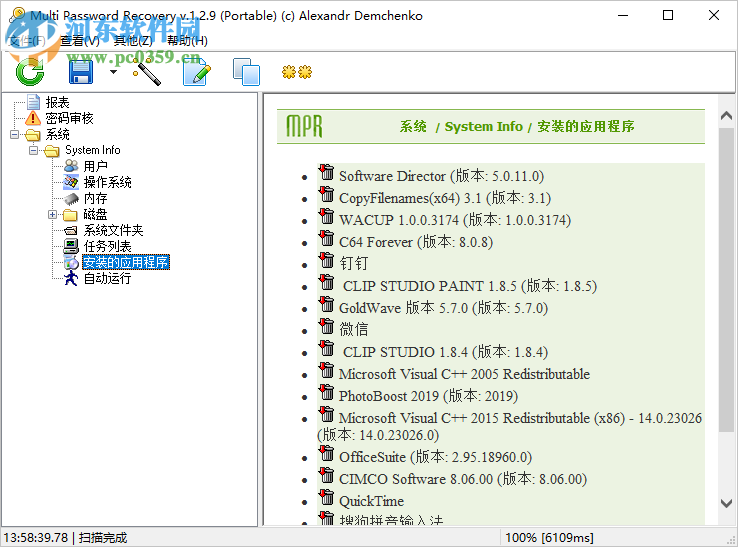Image resolution: width=738 pixels, height=547 pixels.
Task: Click the scroll down arrow of content pane
Action: (x=726, y=503)
